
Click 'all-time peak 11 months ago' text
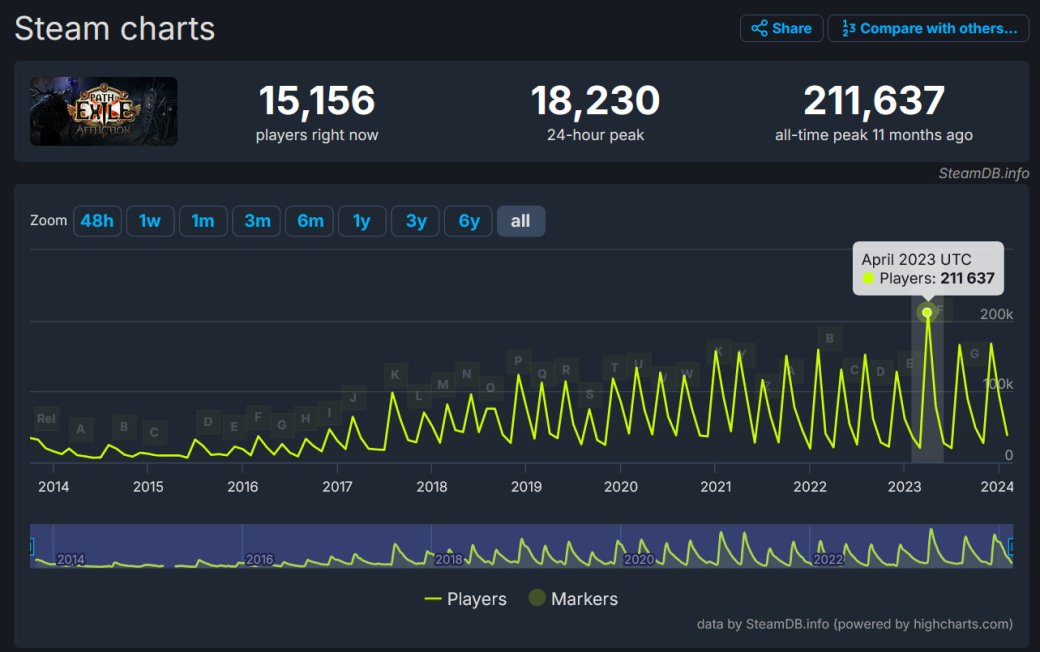pos(874,135)
